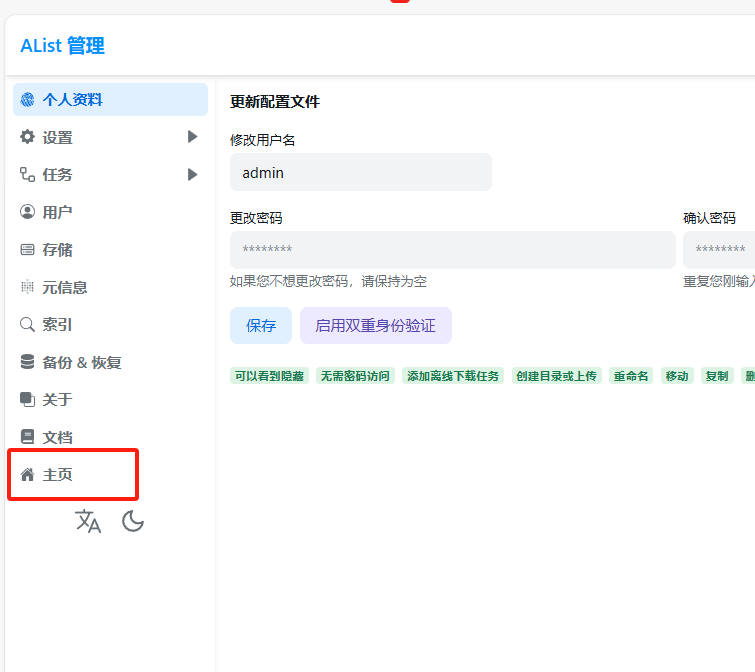Click the 更新配置文件 heading

(275, 102)
